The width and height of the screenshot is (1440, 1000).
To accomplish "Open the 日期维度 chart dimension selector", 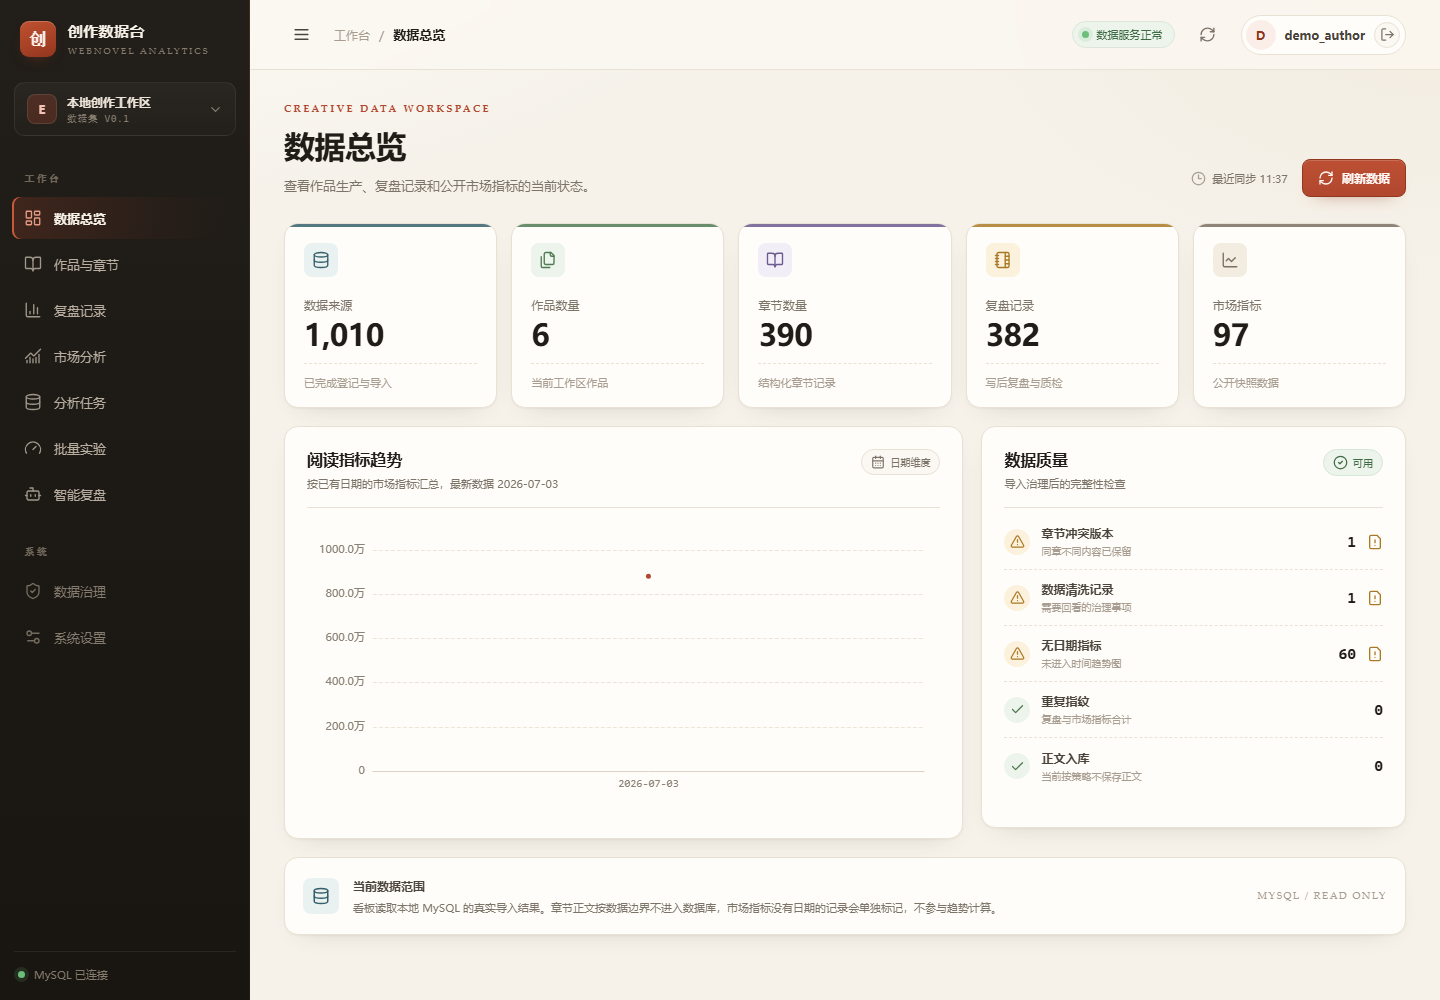I will click(x=900, y=462).
